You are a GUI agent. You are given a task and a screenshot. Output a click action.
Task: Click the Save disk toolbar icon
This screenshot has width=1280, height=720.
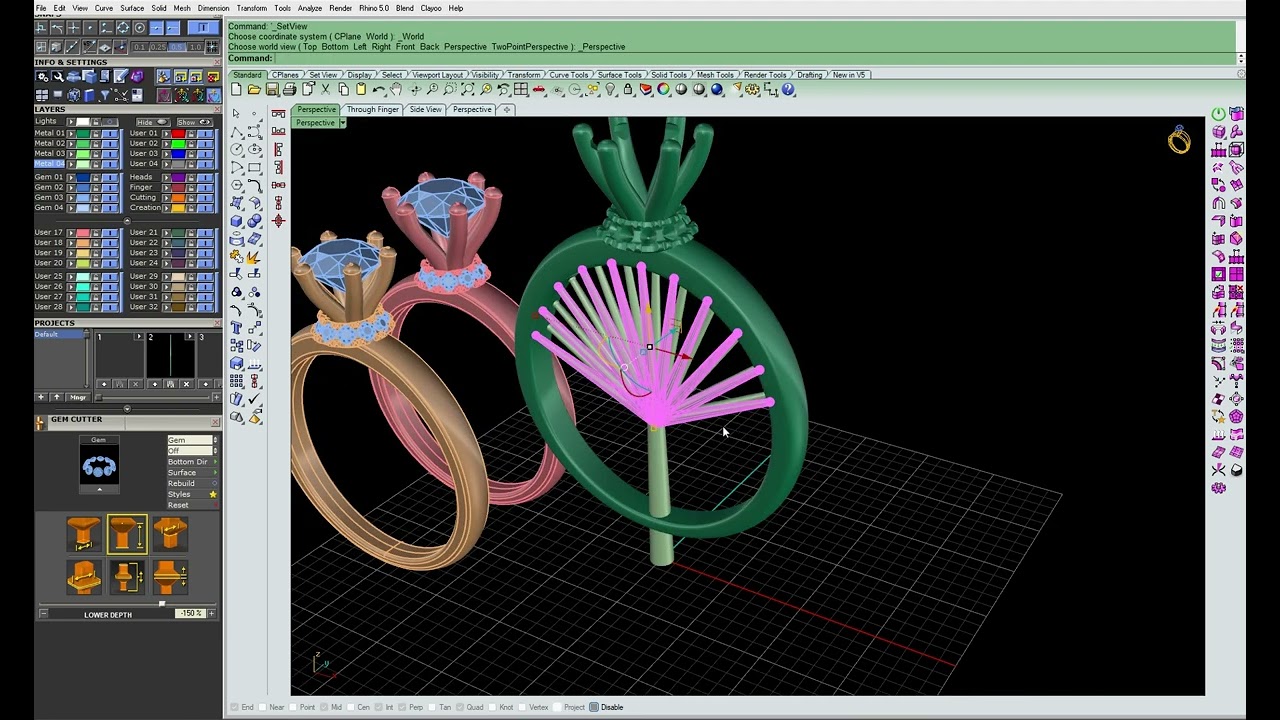tap(271, 90)
